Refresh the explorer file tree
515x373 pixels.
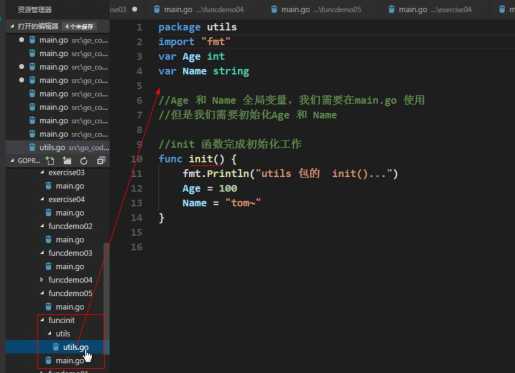point(84,161)
